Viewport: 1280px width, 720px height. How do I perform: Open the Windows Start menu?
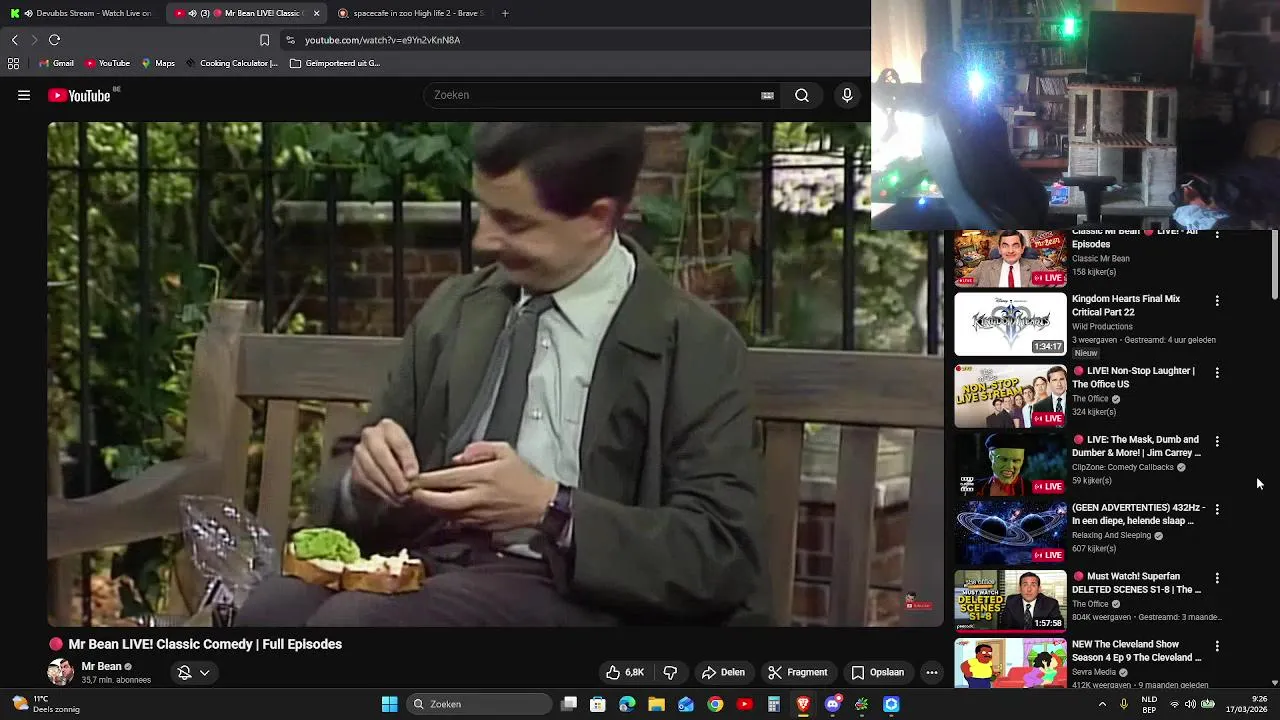click(x=389, y=704)
